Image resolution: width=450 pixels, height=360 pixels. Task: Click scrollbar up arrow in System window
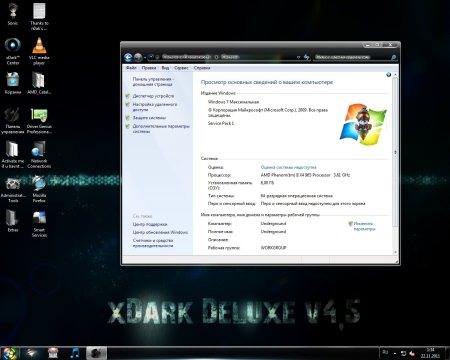396,75
